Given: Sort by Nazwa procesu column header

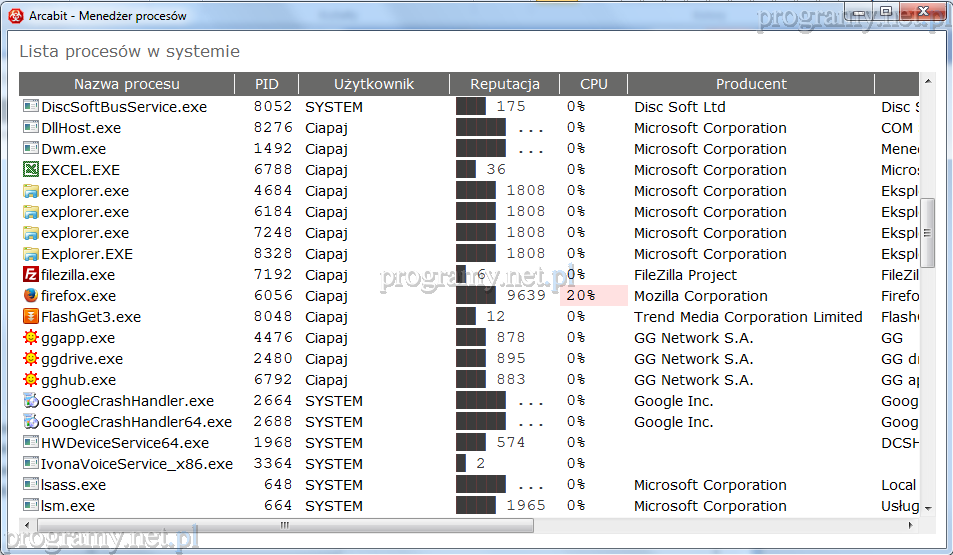Looking at the screenshot, I should pos(126,84).
